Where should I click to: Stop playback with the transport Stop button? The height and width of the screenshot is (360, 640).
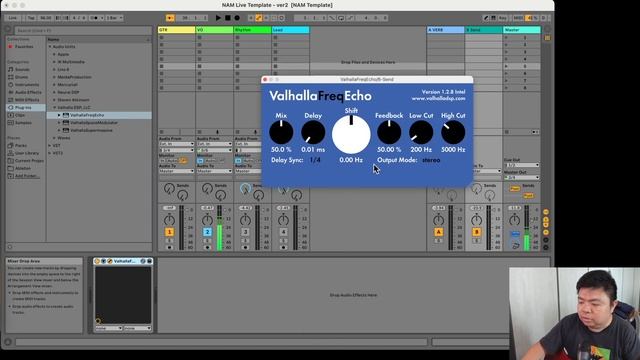pyautogui.click(x=228, y=18)
